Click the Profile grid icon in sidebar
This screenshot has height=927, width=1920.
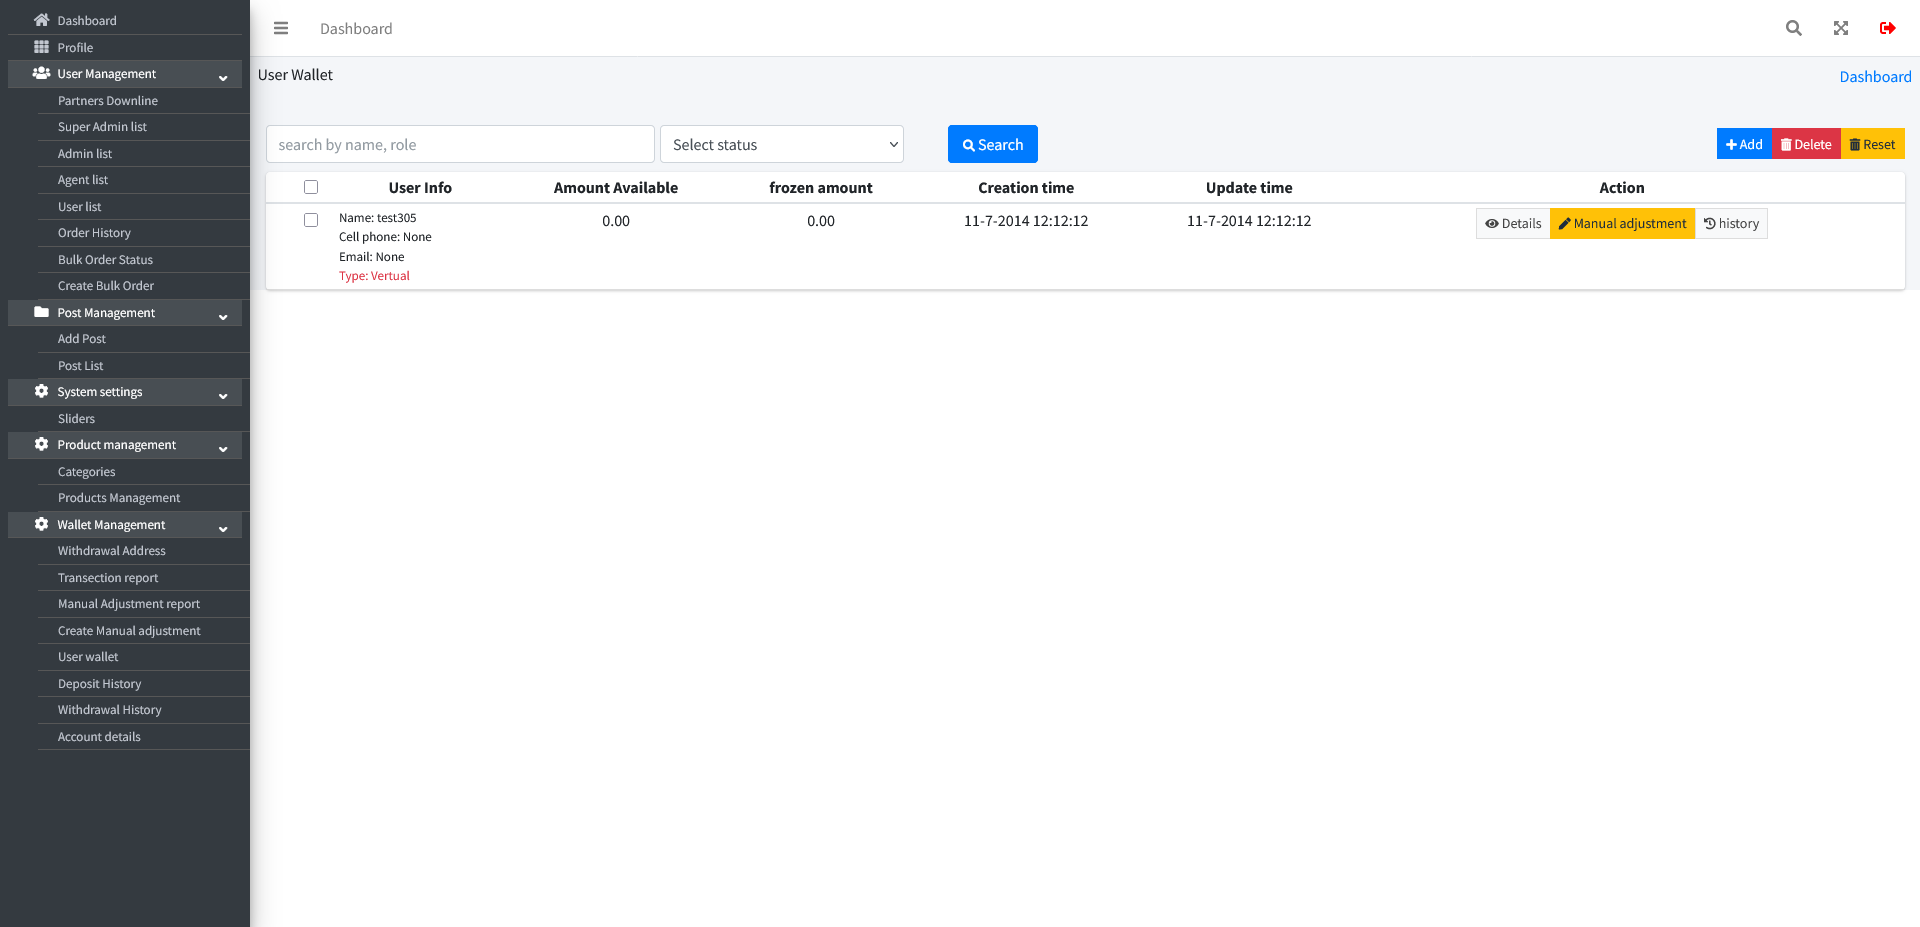click(41, 47)
